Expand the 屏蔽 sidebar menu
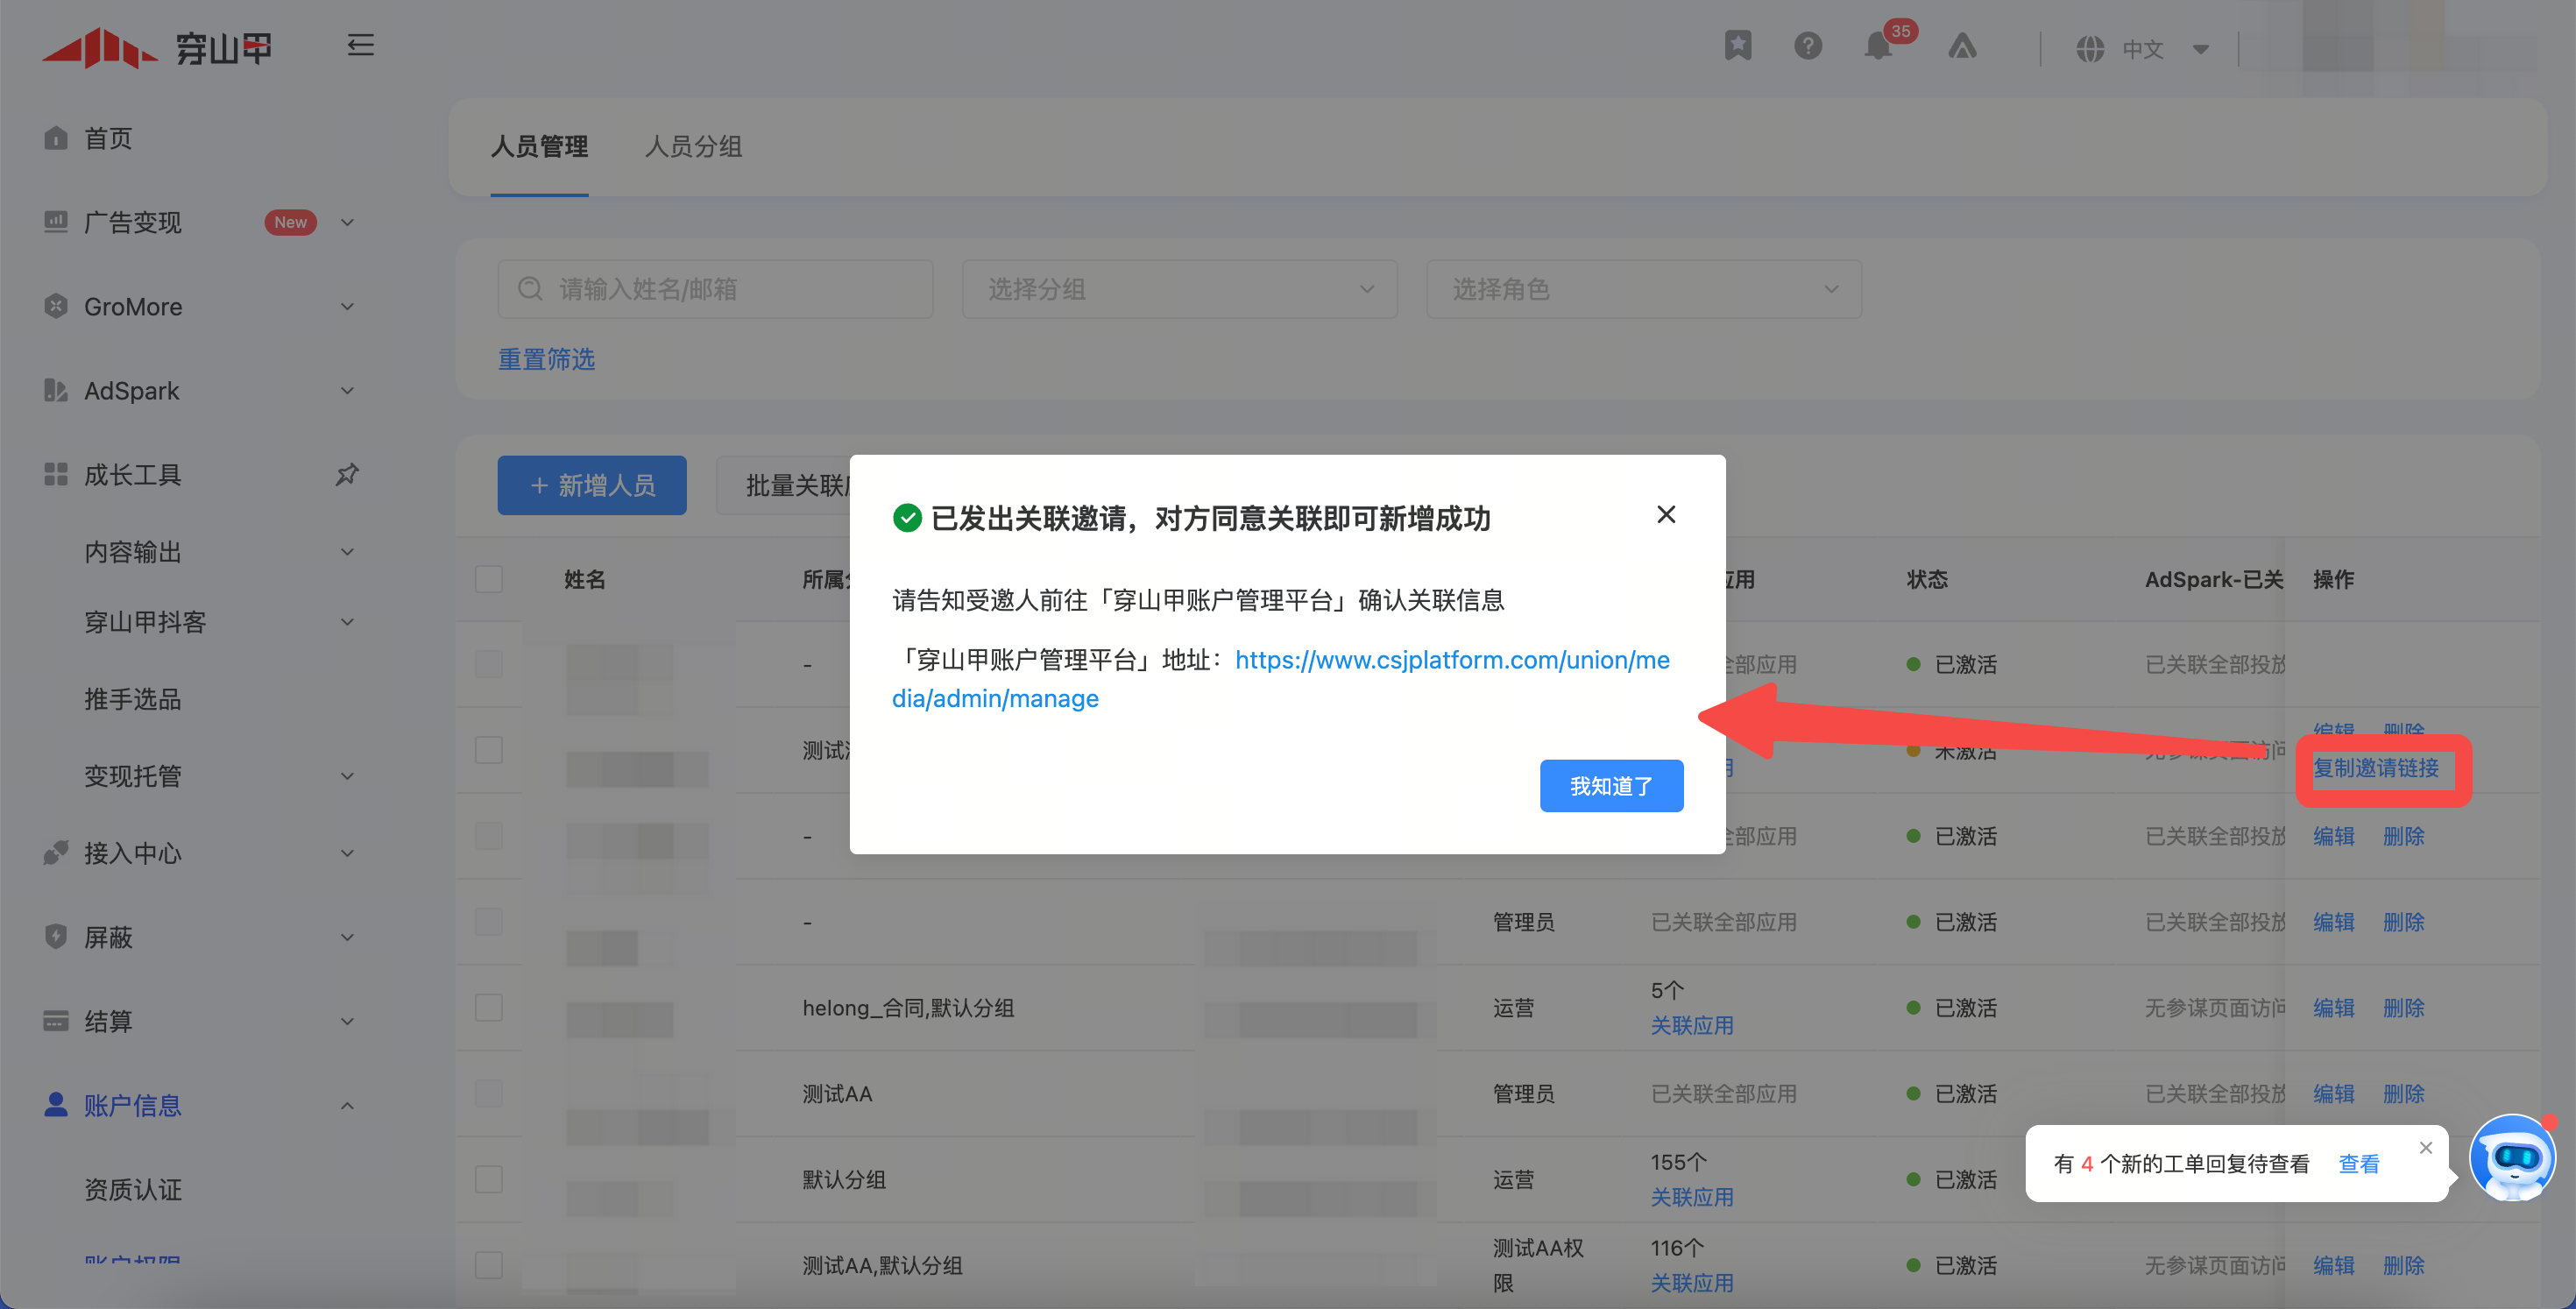Image resolution: width=2576 pixels, height=1309 pixels. (347, 937)
